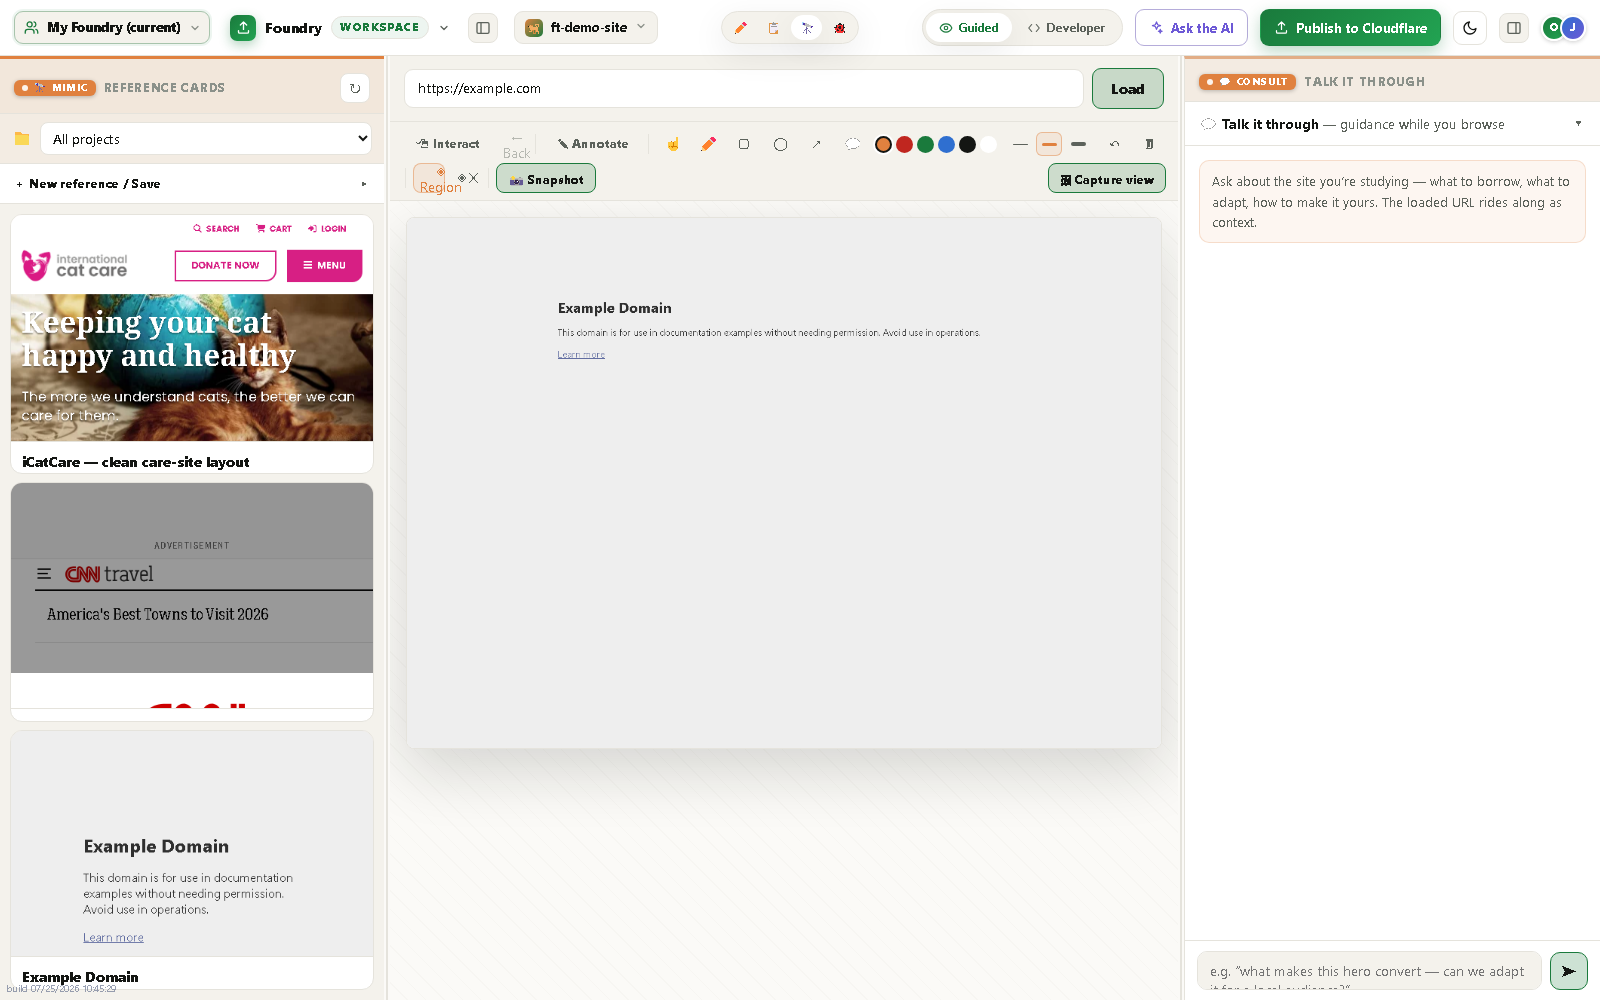This screenshot has height=1000, width=1600.
Task: Open the iCatCare reference card
Action: click(x=192, y=343)
